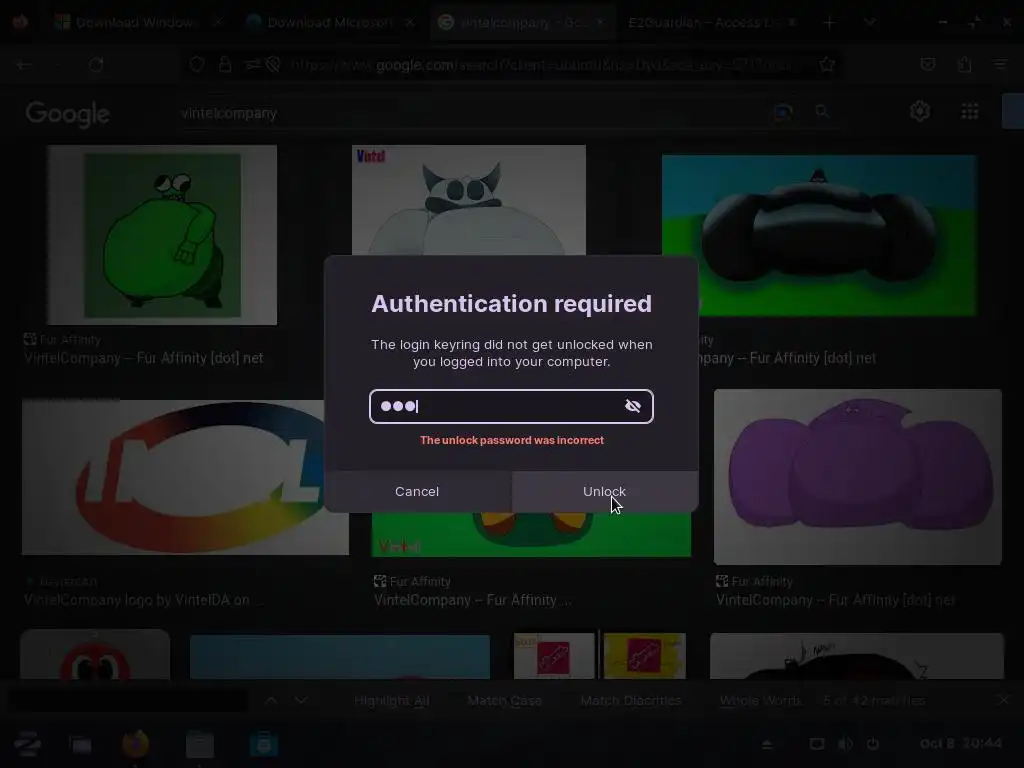Show site security padlock info
1024x768 pixels.
pyautogui.click(x=225, y=64)
